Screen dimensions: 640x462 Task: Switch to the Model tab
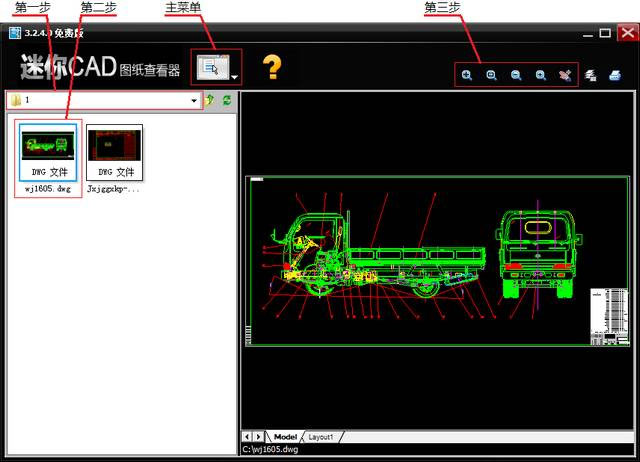tap(285, 437)
